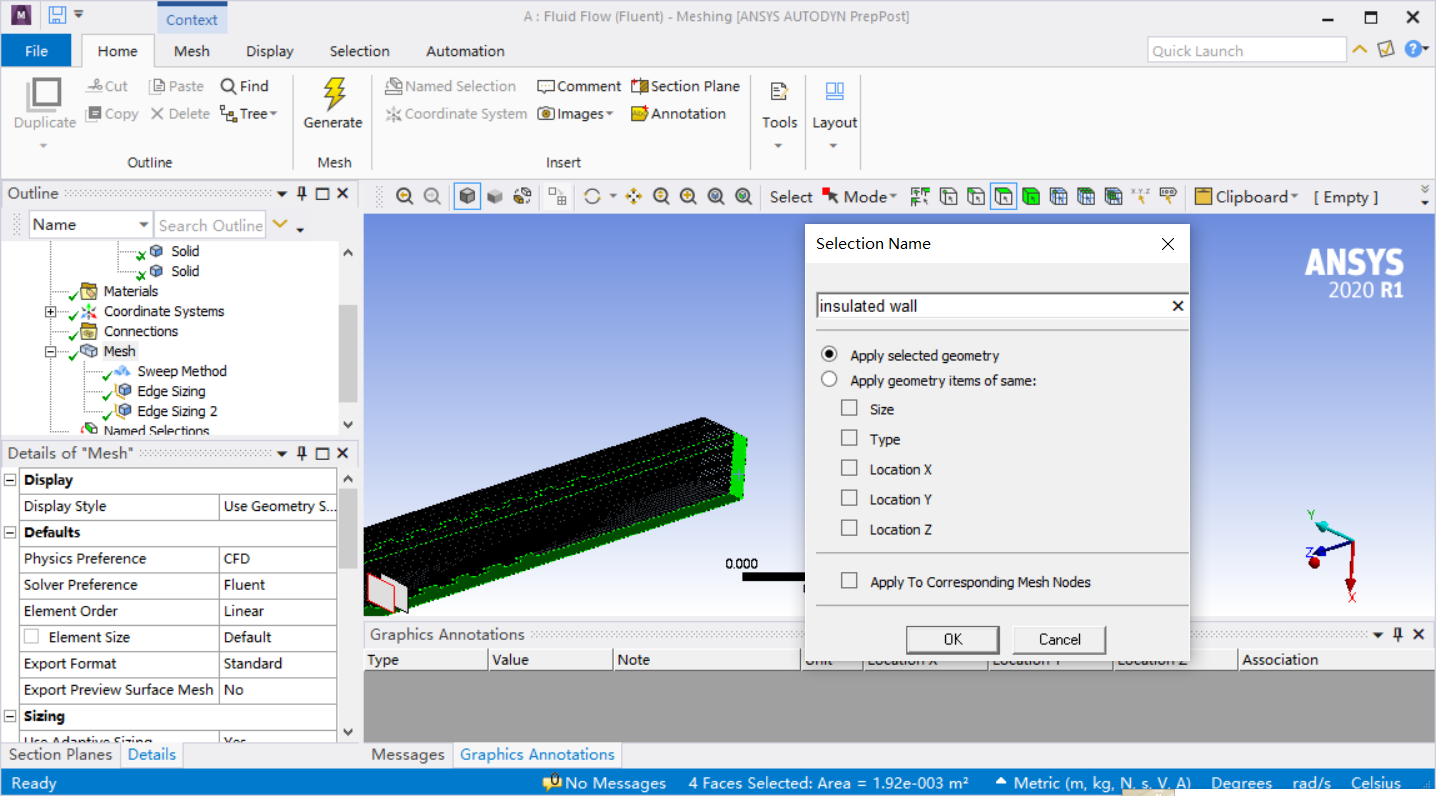Click the label tag icon before Clipboard
This screenshot has width=1436, height=796.
coord(1167,197)
